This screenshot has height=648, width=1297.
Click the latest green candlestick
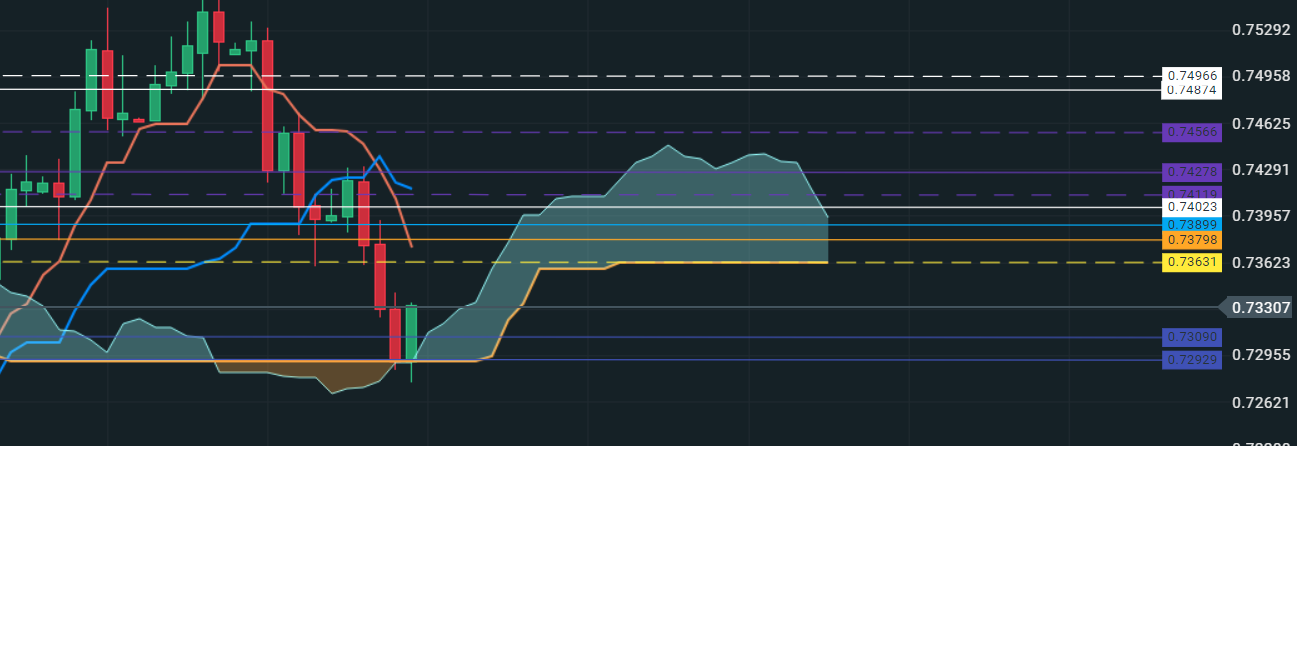coord(411,332)
